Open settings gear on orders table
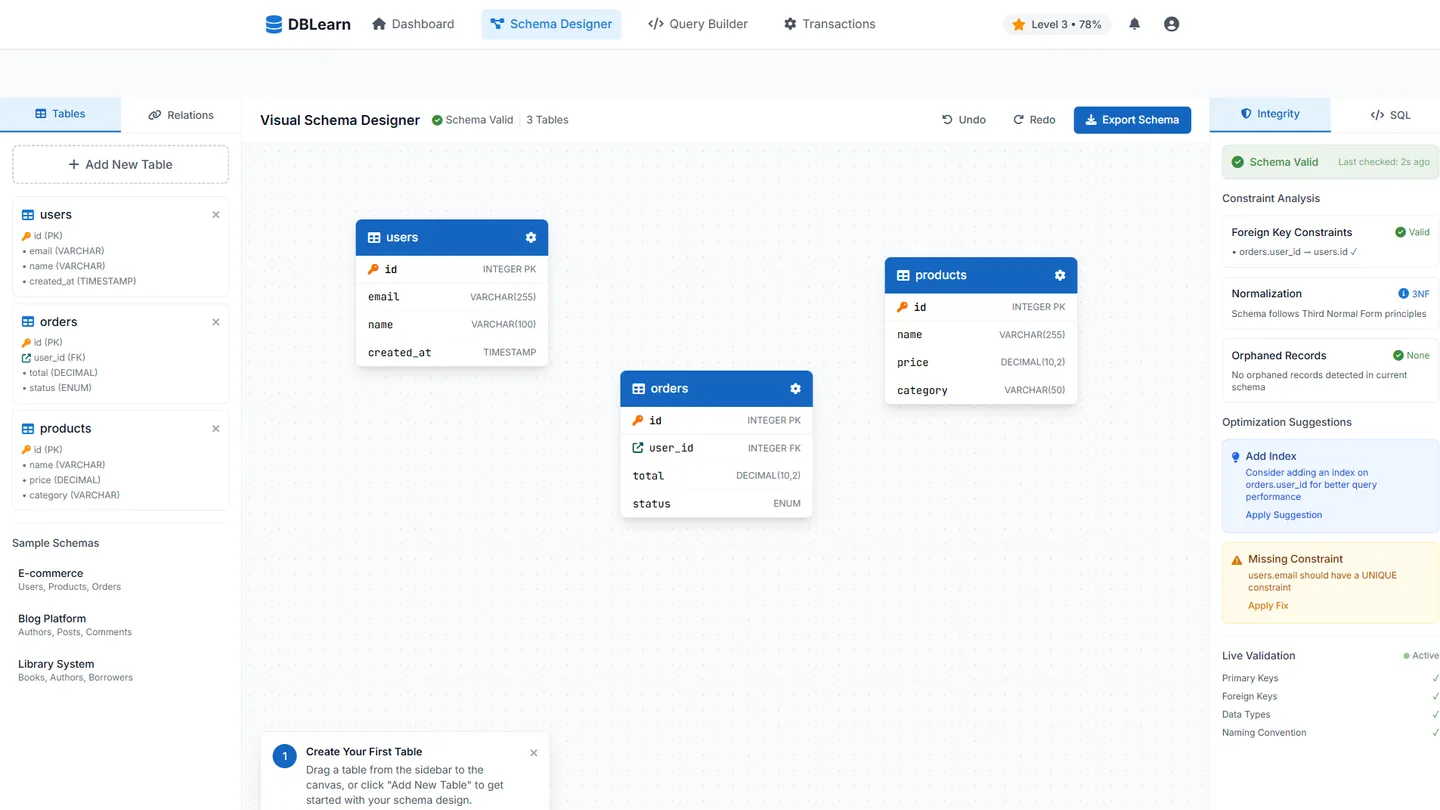This screenshot has height=810, width=1440. click(x=796, y=389)
